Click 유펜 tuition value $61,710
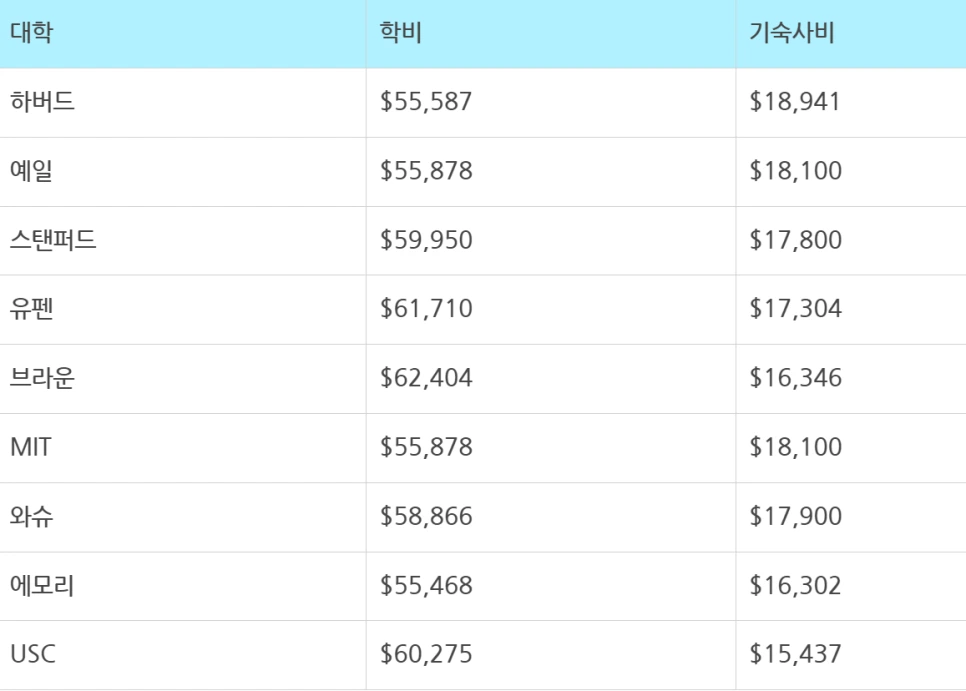 pyautogui.click(x=426, y=309)
